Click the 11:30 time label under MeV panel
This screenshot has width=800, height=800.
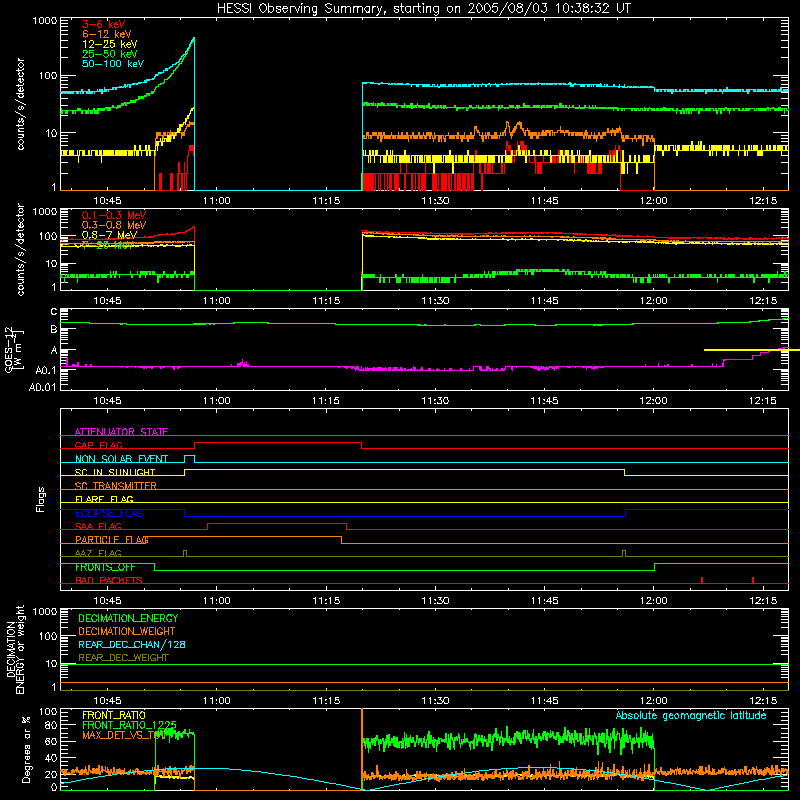click(435, 301)
